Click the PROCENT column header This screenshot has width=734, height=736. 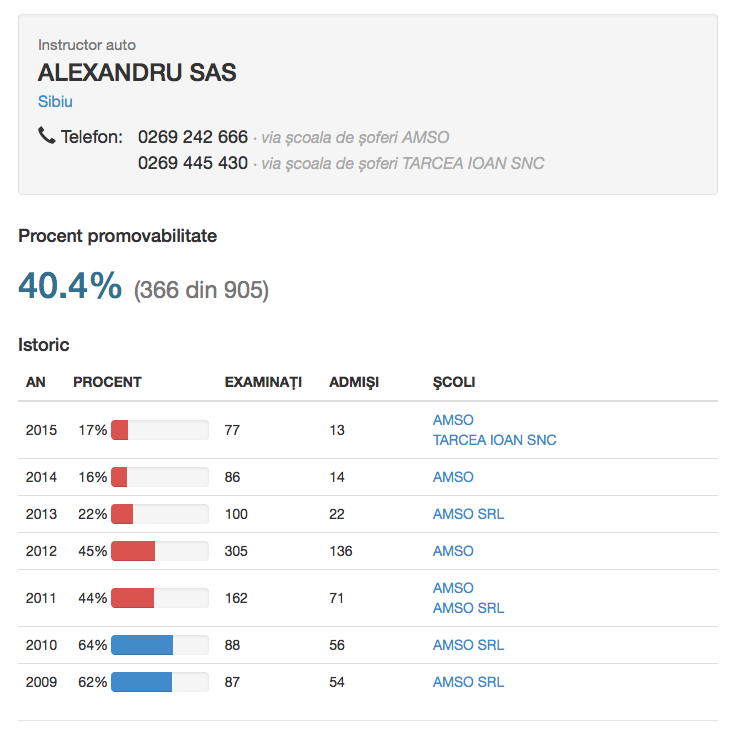[107, 382]
